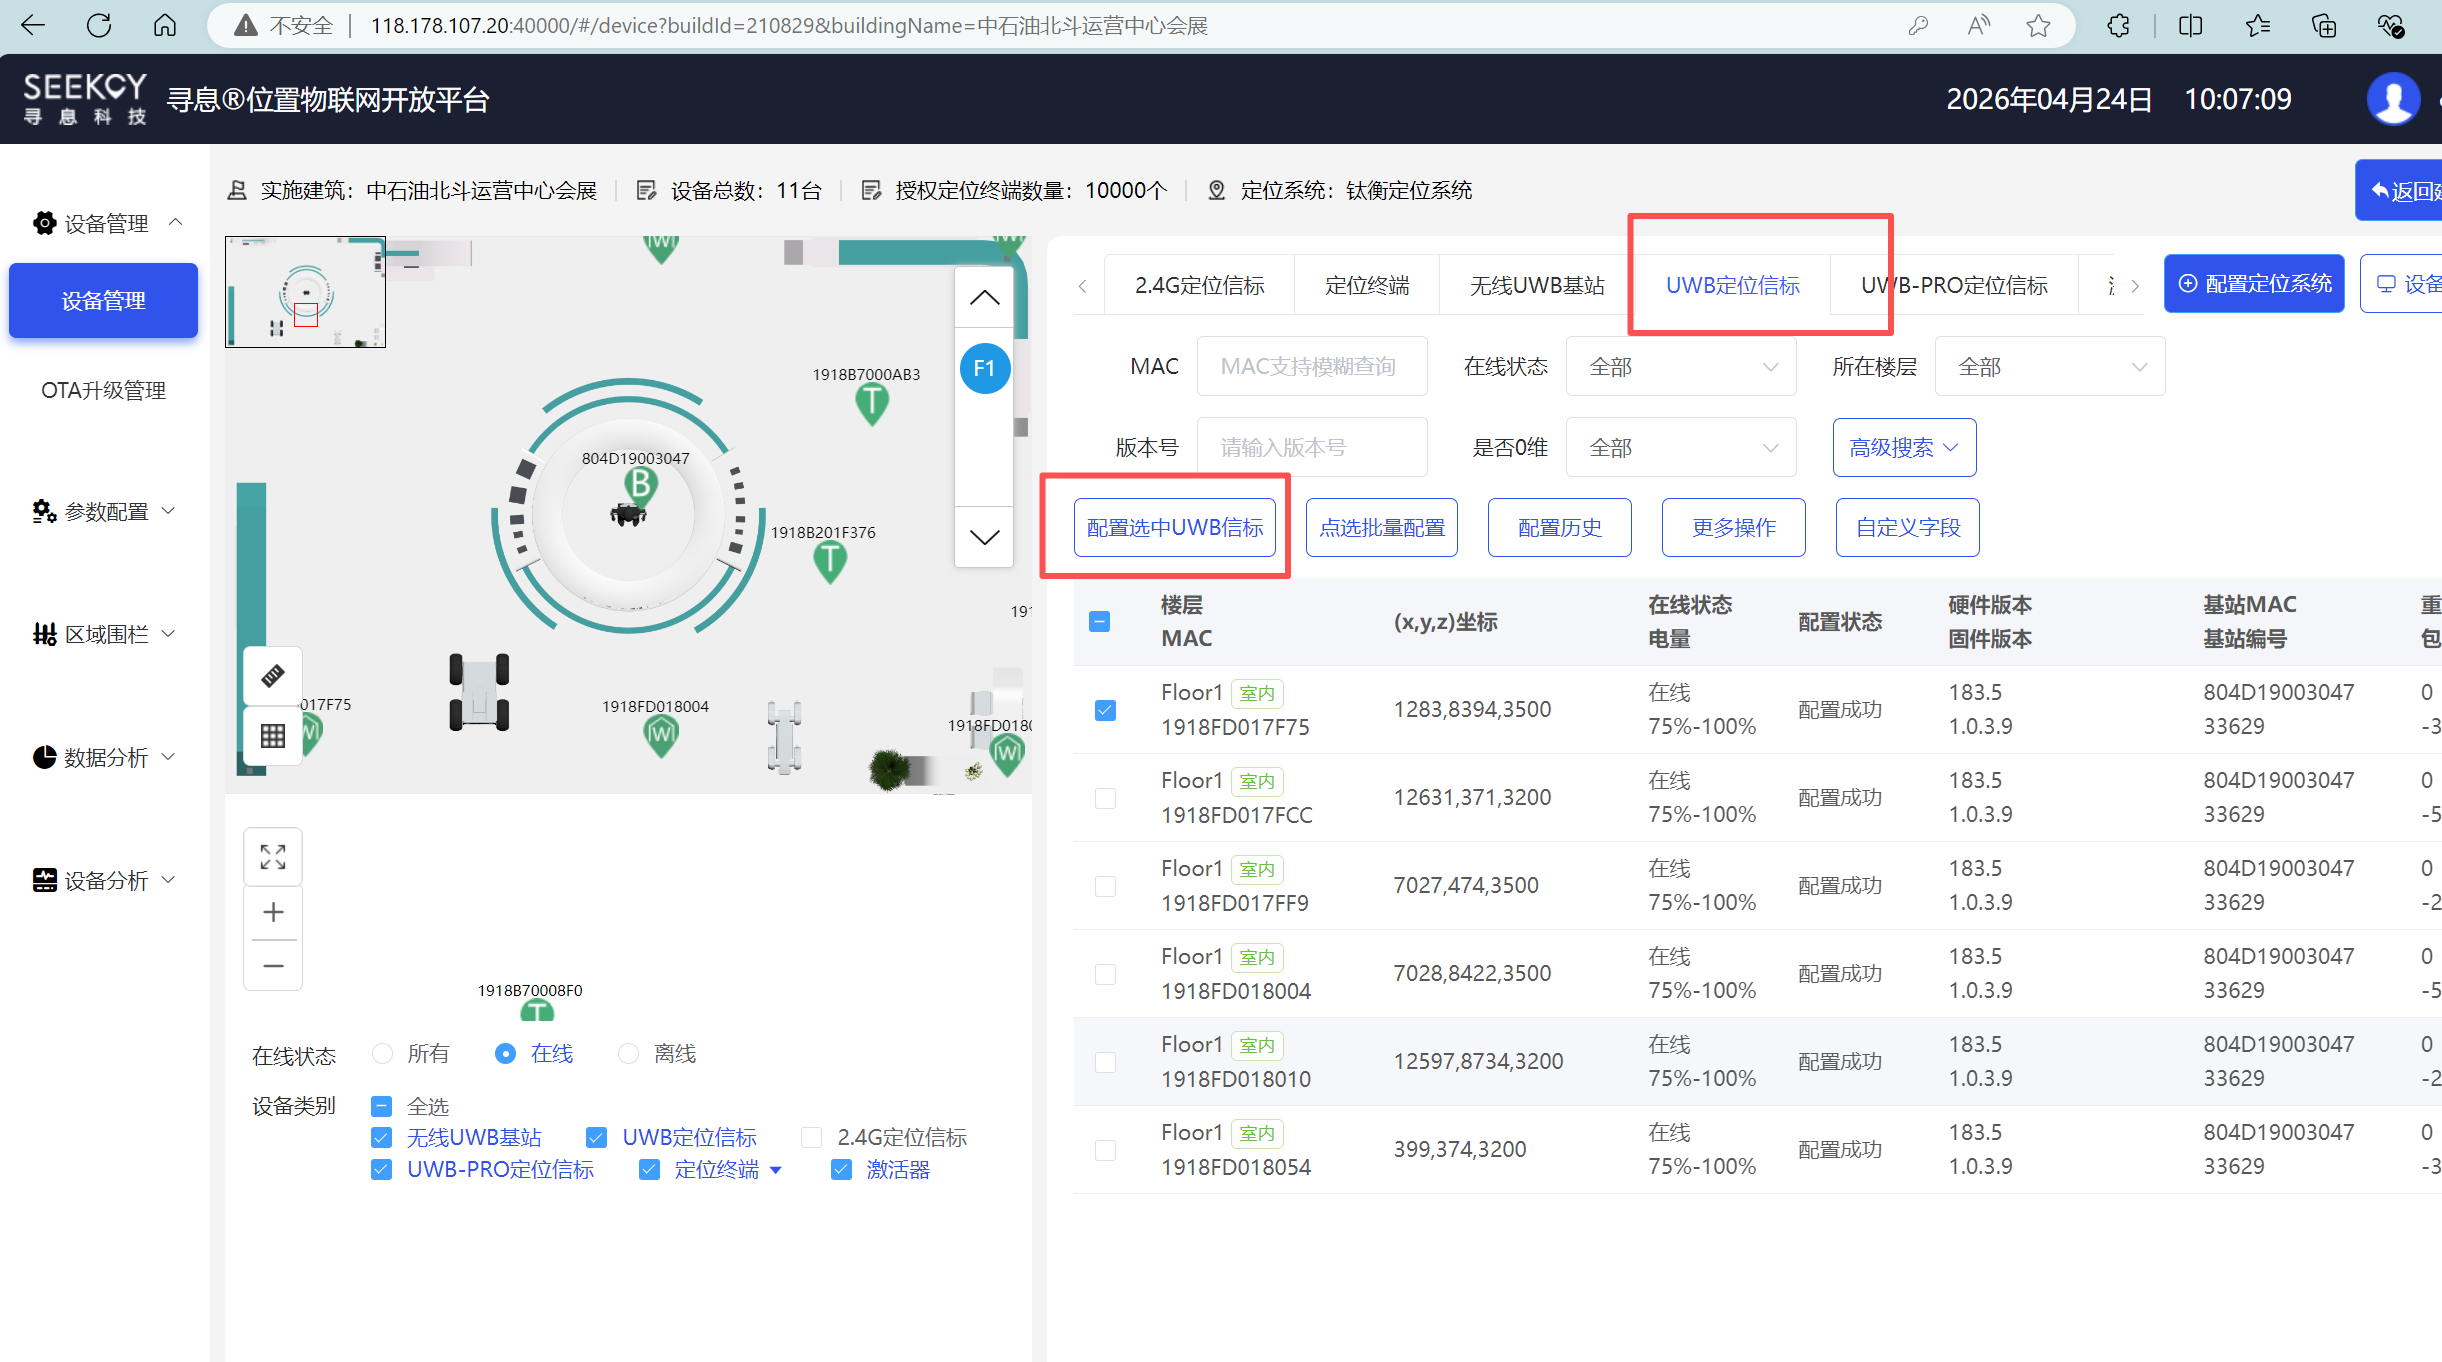2442x1362 pixels.
Task: Expand the 数据分析 sidebar group
Action: click(105, 758)
